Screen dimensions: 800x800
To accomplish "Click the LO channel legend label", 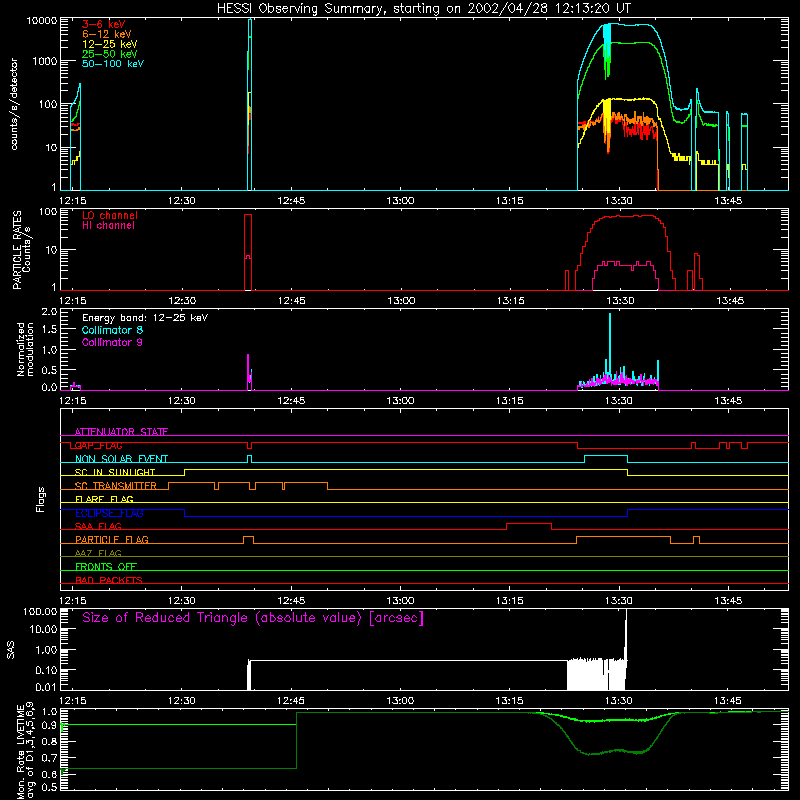I will [110, 215].
